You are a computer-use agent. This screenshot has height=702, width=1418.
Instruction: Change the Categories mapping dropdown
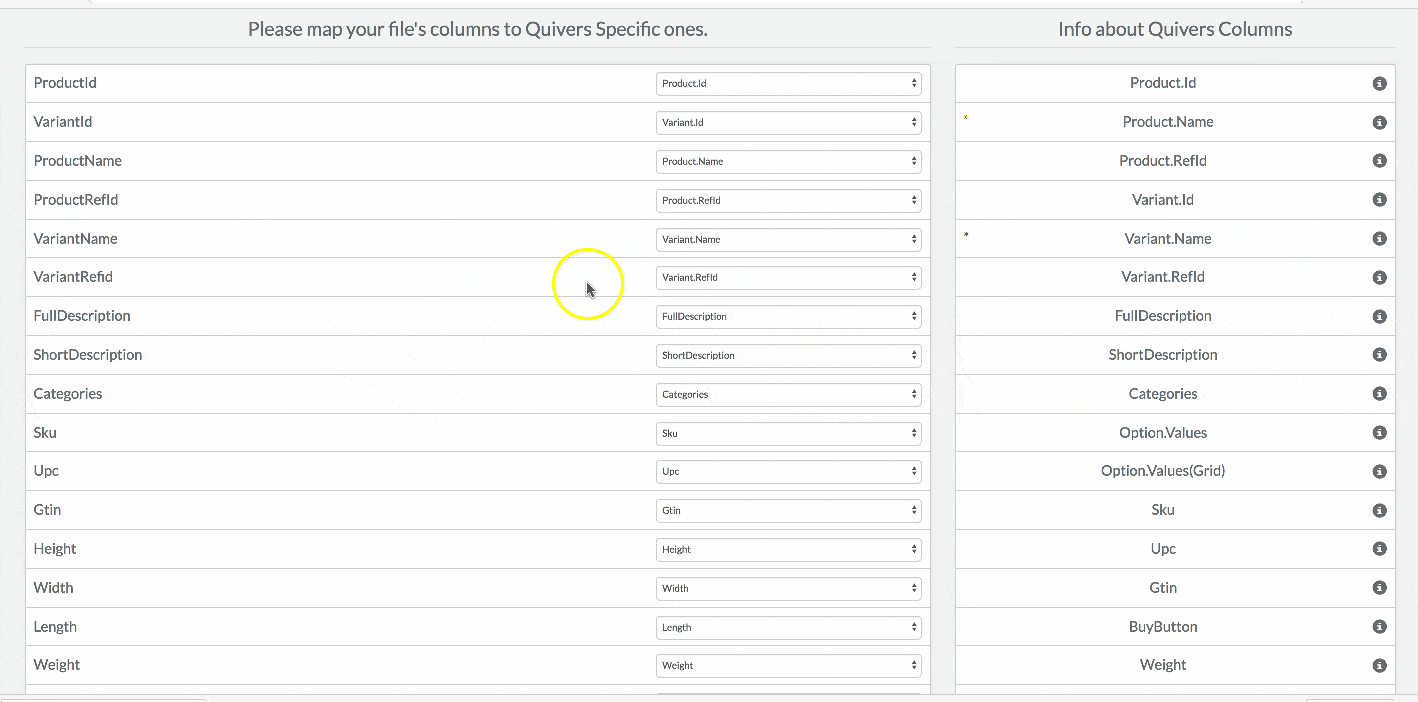(788, 394)
